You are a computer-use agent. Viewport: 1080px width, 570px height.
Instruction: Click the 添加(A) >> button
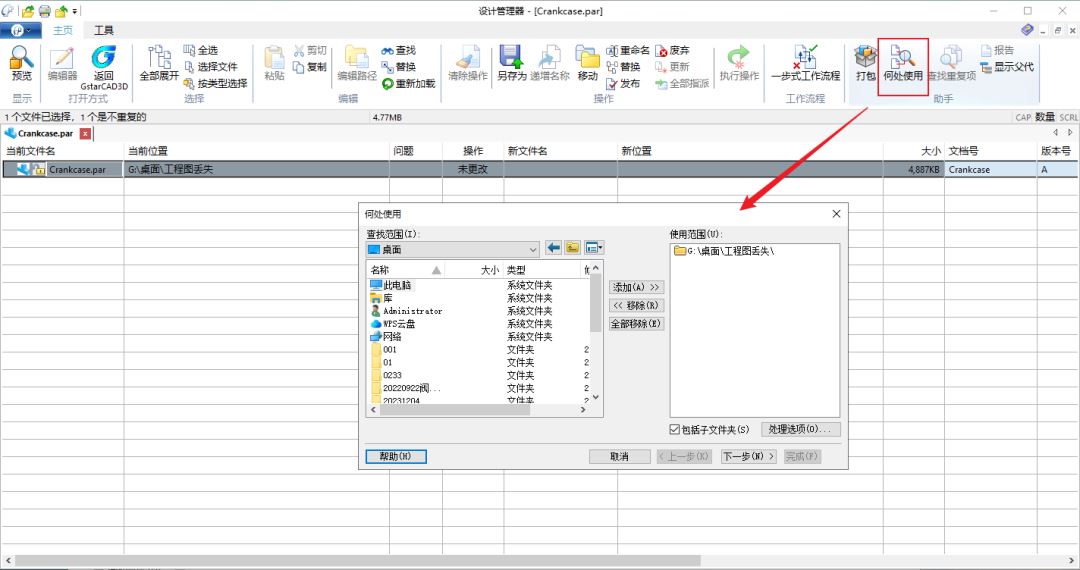637,287
